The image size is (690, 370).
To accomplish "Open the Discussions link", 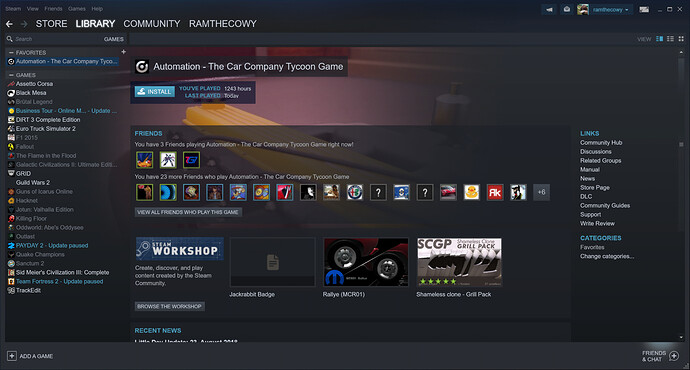I will [x=595, y=152].
